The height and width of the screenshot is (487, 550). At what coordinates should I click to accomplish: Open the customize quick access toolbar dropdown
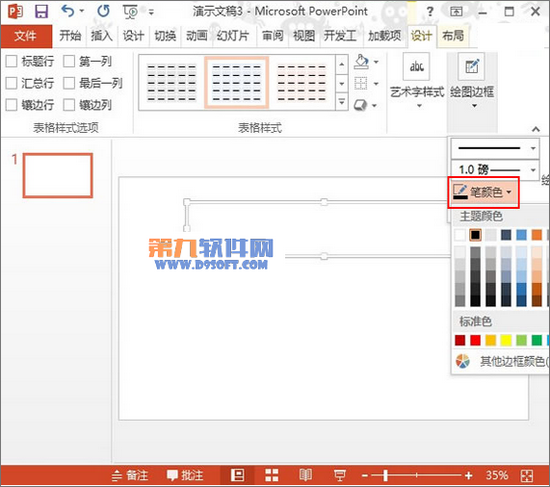pyautogui.click(x=151, y=12)
